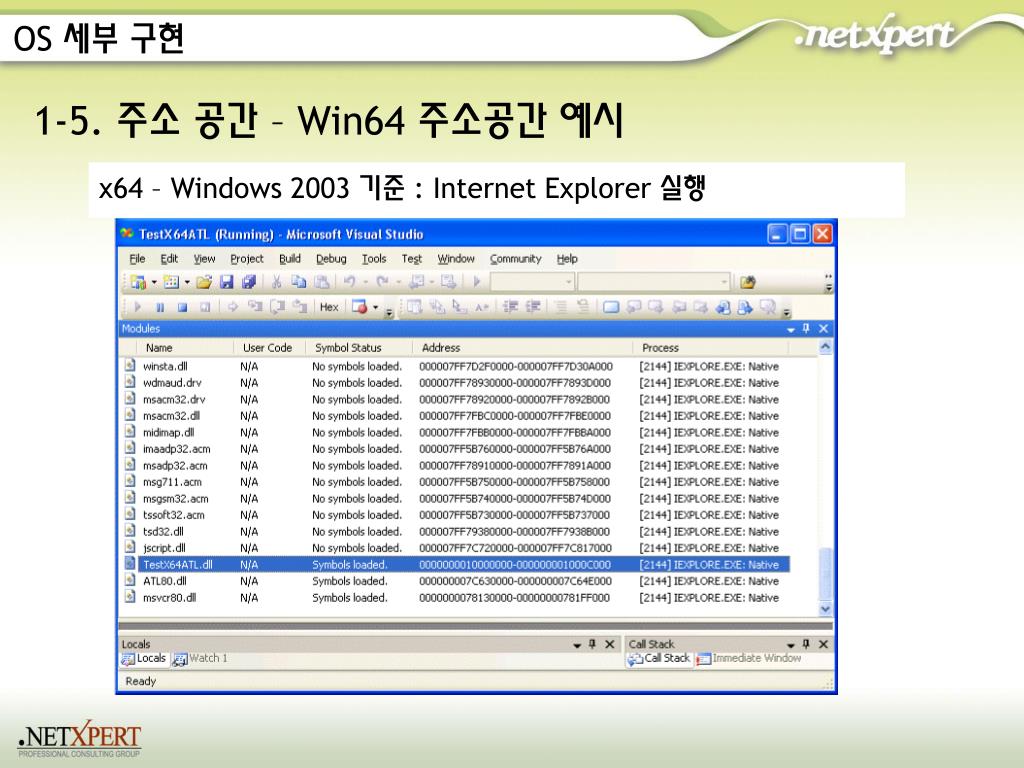Open the Solution Platforms combo box
The width and height of the screenshot is (1024, 768).
click(x=654, y=282)
